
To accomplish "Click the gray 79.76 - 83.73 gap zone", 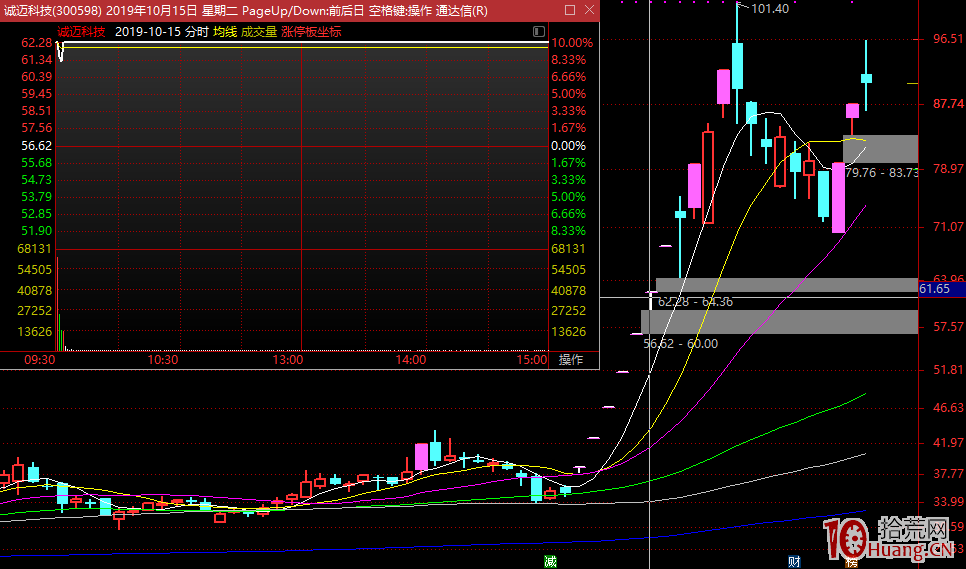I will 880,149.
